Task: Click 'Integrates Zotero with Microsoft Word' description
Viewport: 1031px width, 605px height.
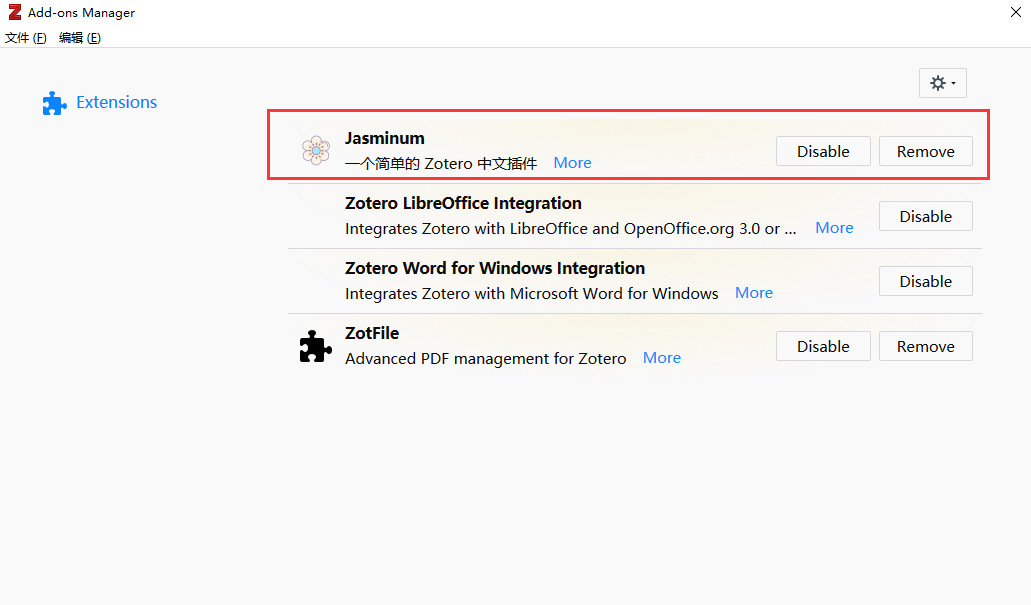Action: (x=531, y=293)
